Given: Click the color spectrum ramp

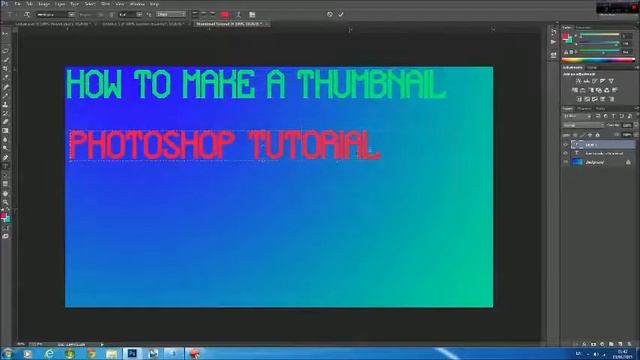Looking at the screenshot, I should pos(598,60).
